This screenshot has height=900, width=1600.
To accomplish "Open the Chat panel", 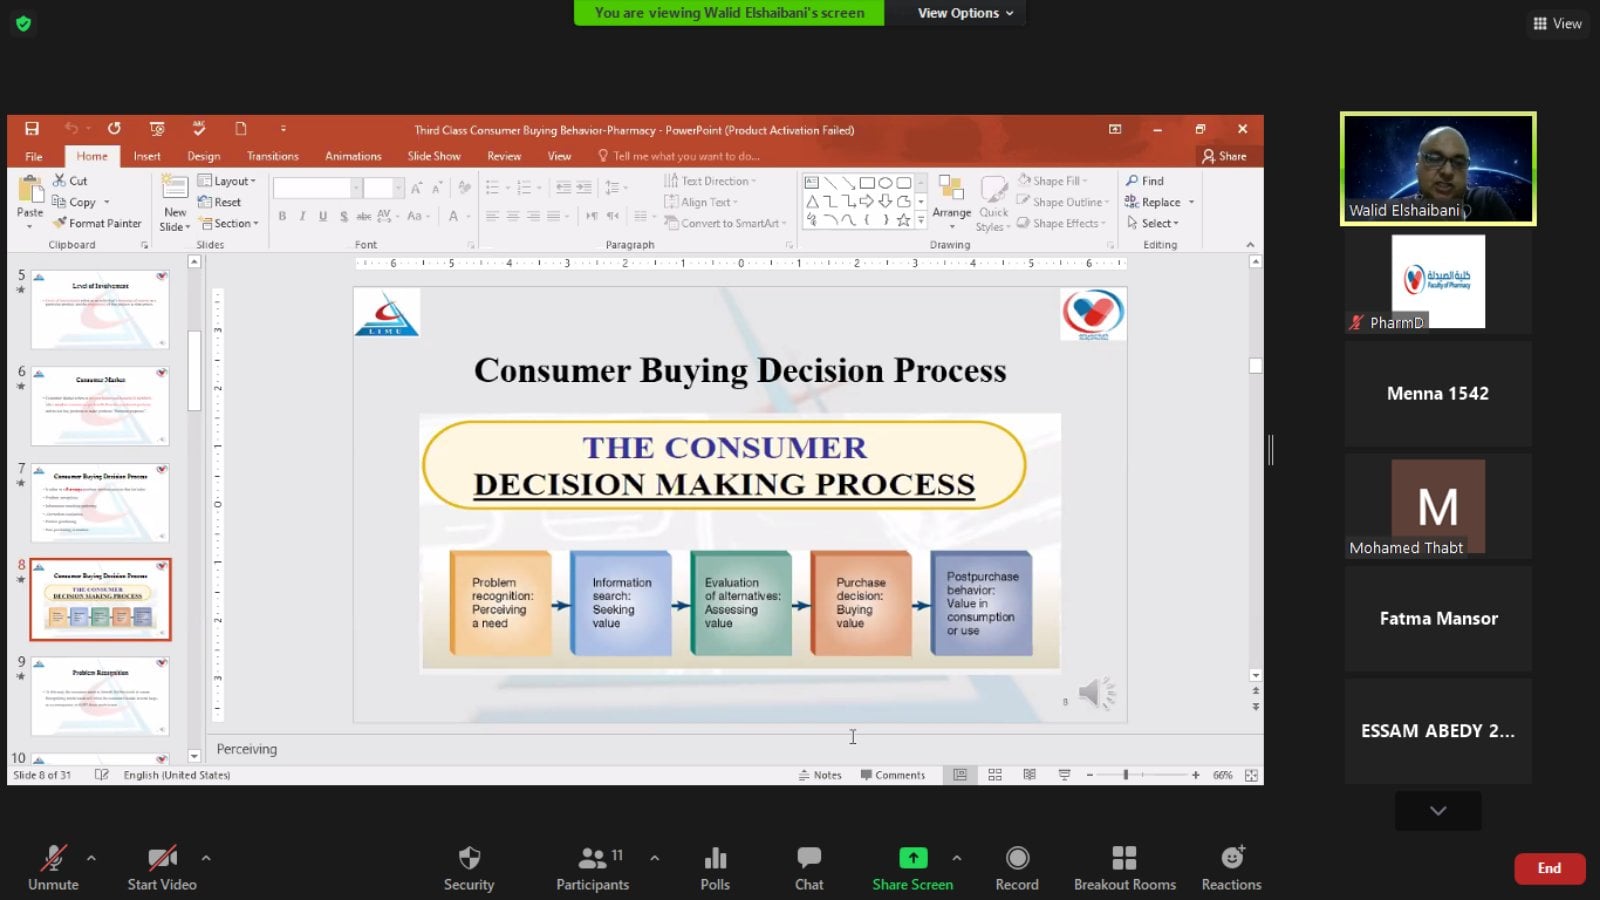I will click(x=808, y=859).
